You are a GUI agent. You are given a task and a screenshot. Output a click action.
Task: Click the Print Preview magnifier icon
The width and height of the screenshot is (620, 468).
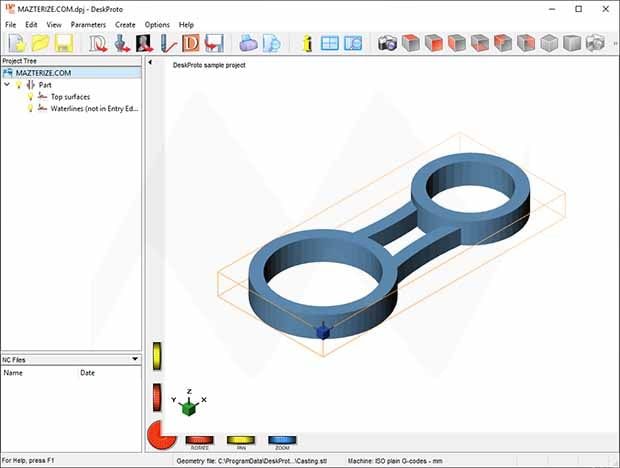click(272, 43)
